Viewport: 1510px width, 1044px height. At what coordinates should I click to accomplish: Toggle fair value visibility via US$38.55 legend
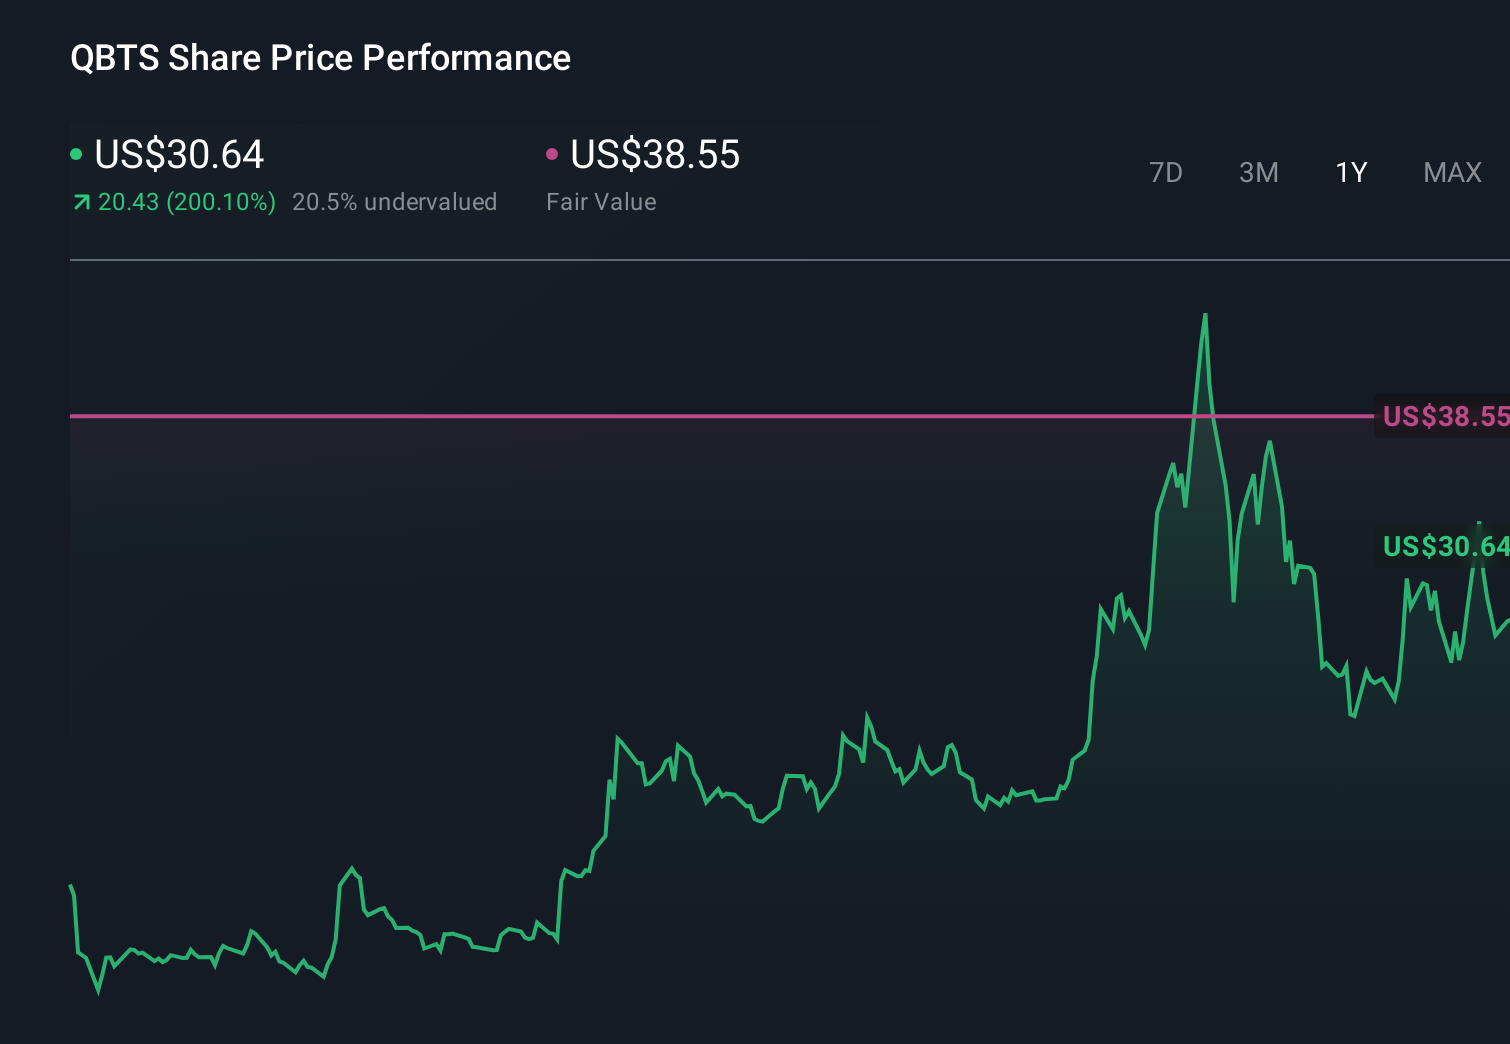(x=654, y=155)
